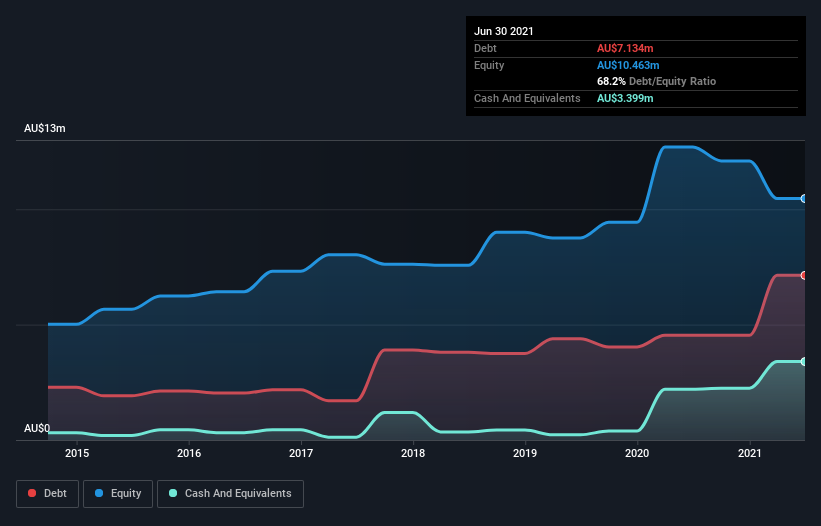Click the blue Equity legend dot
821x526 pixels.
(x=99, y=493)
